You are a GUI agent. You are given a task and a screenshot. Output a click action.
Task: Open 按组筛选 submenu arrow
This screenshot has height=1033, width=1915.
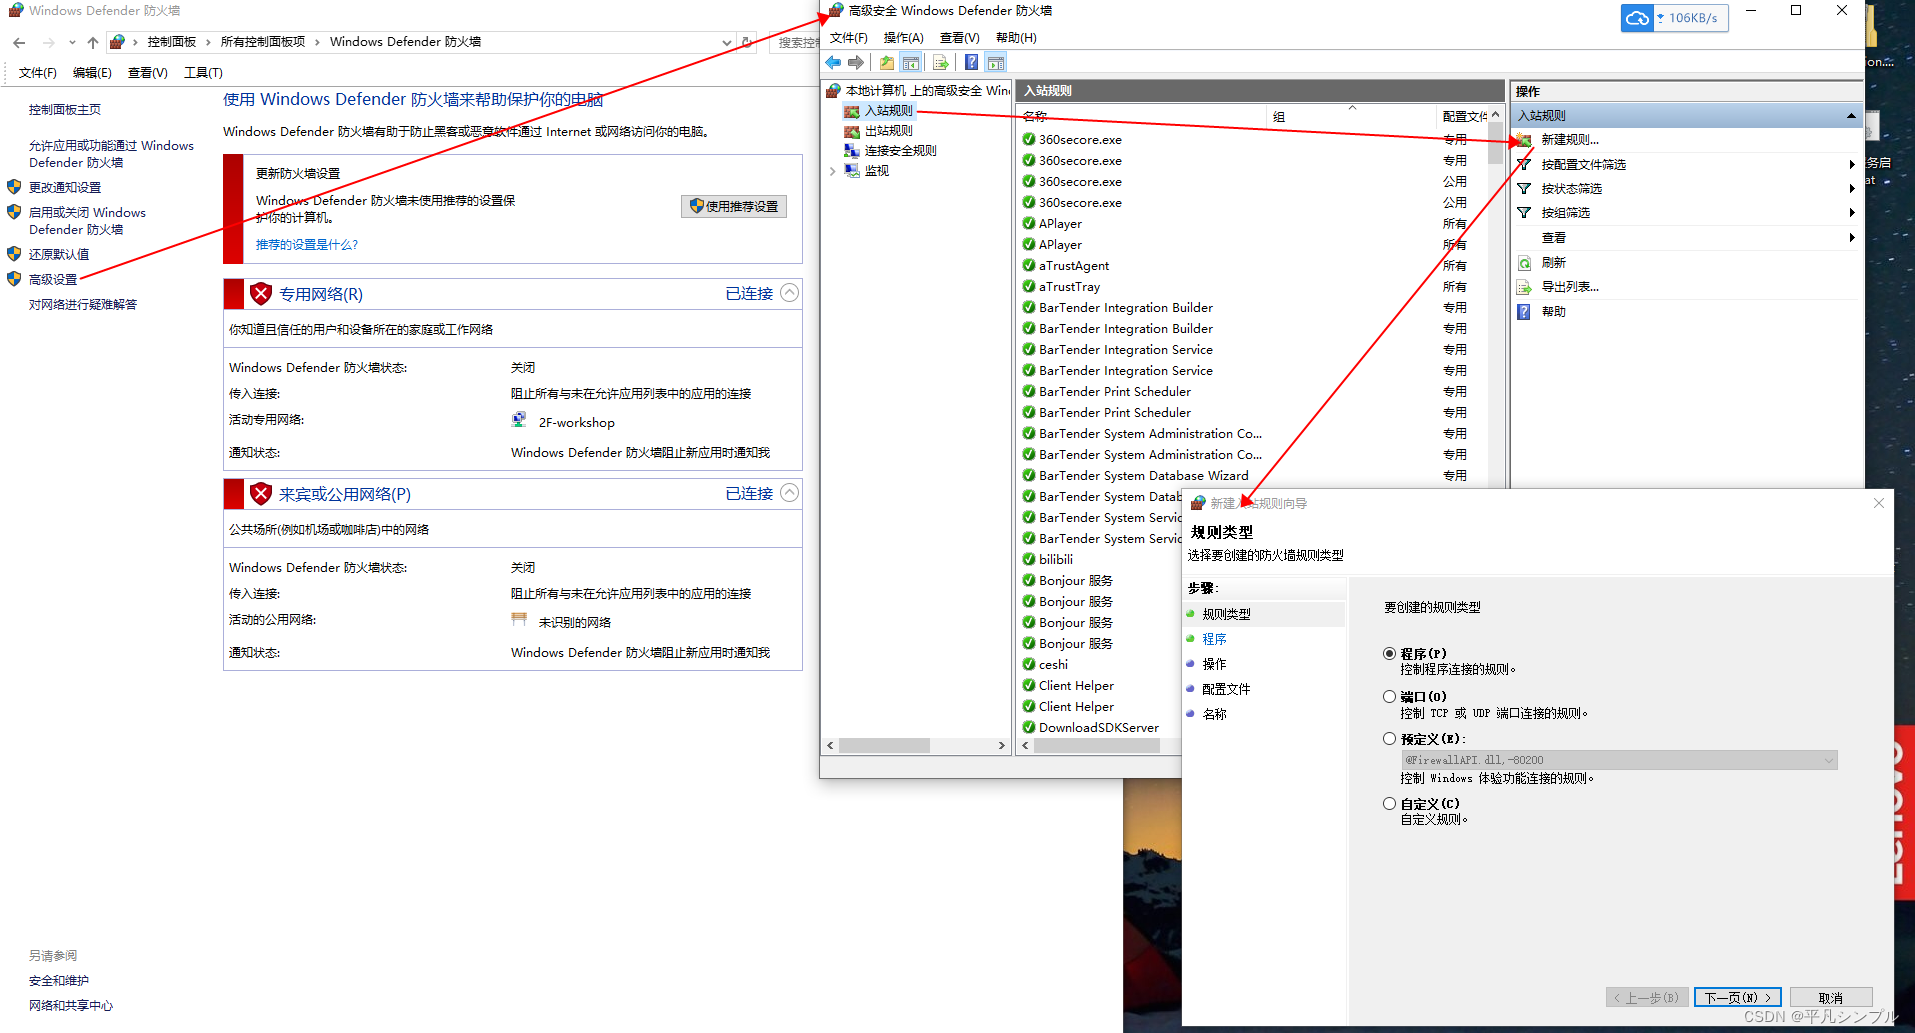click(1852, 213)
